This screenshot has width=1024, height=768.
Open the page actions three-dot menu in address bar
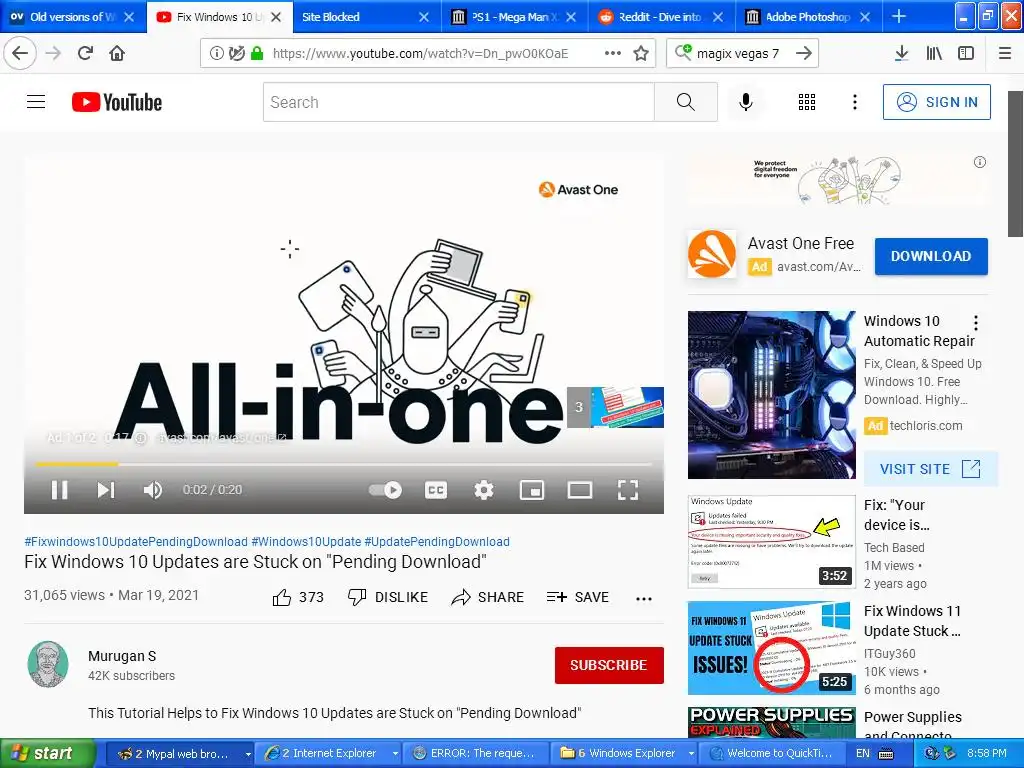(613, 53)
